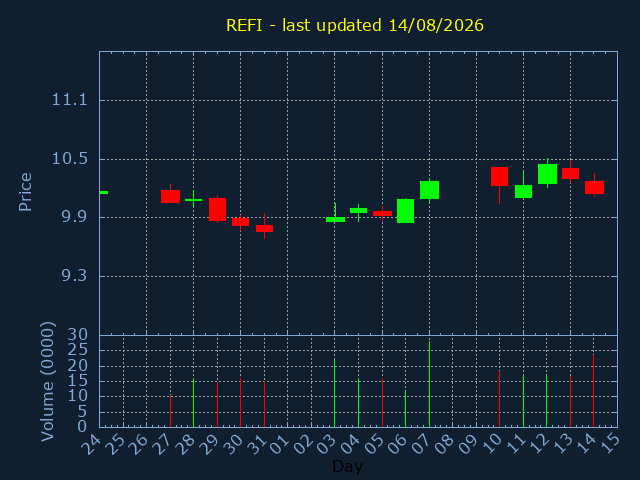The image size is (640, 480).
Task: Select the small green candle on day 24
Action: (104, 192)
